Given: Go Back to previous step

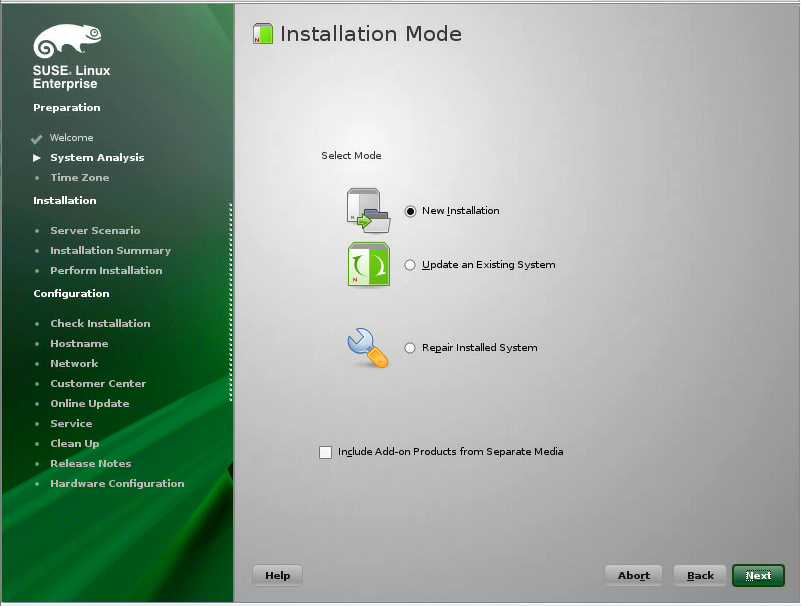Looking at the screenshot, I should point(700,575).
